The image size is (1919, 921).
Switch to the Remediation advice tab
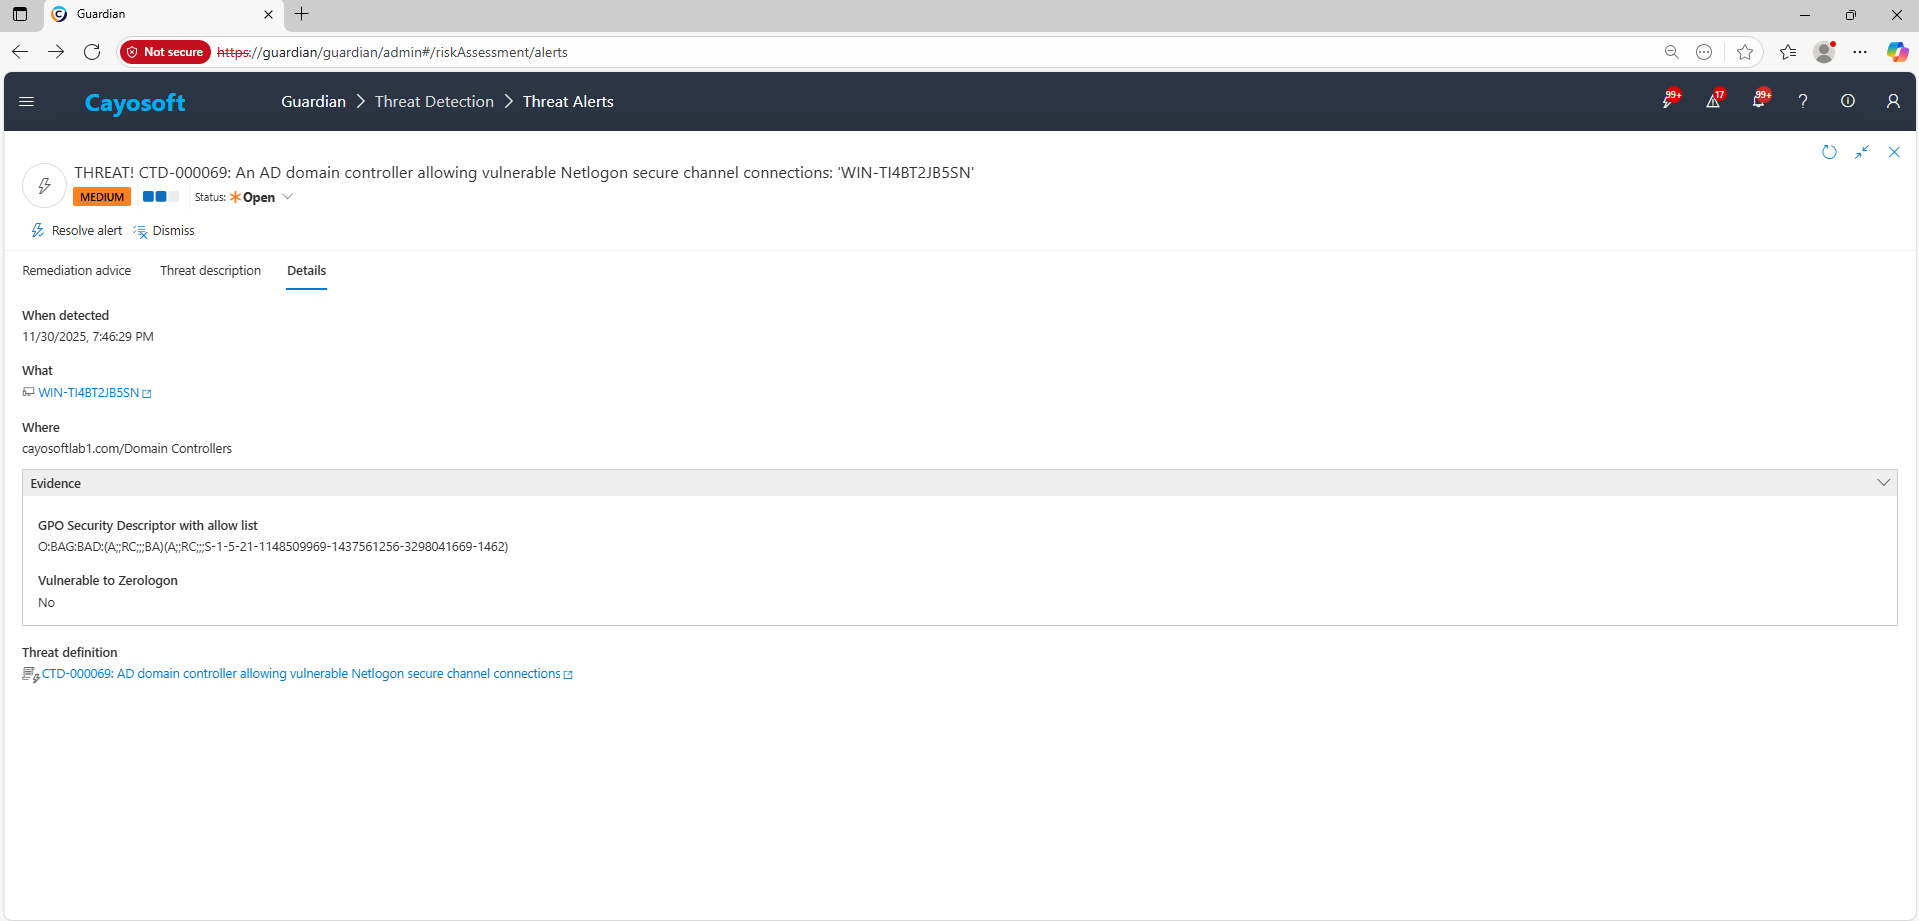[77, 271]
